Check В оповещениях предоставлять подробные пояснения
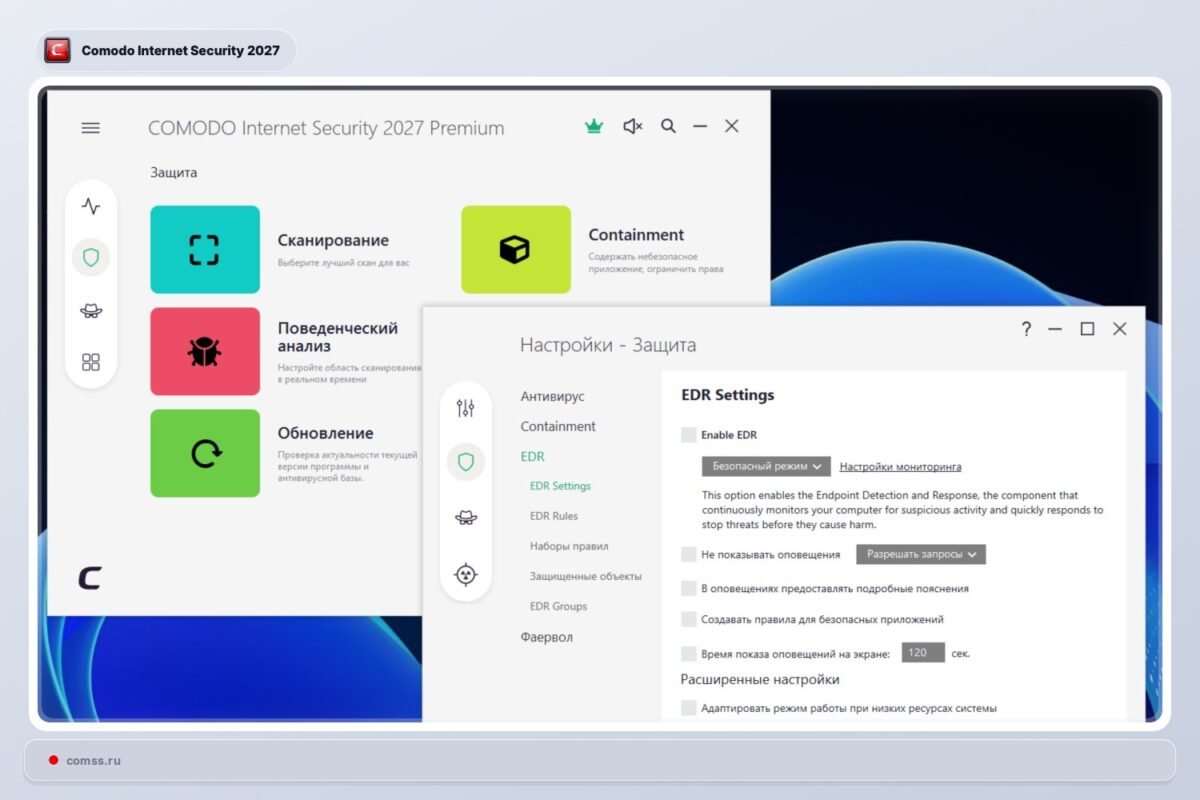This screenshot has height=800, width=1200. click(x=688, y=589)
